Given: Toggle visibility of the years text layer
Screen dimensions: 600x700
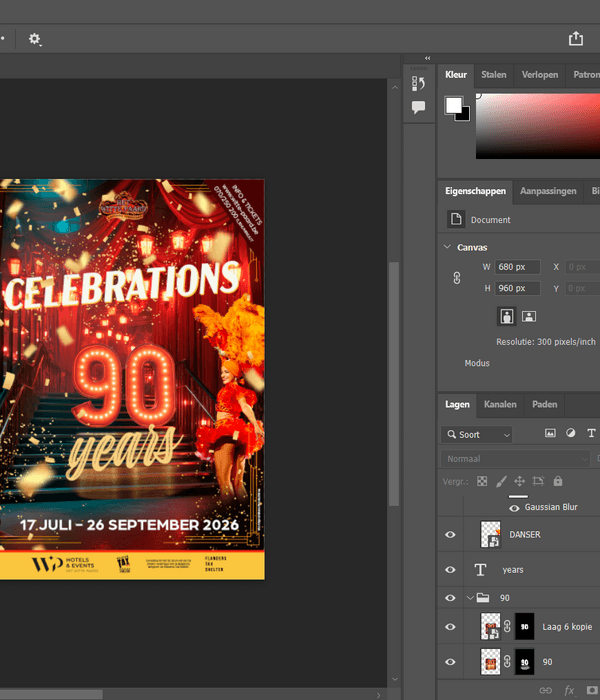Looking at the screenshot, I should [450, 569].
